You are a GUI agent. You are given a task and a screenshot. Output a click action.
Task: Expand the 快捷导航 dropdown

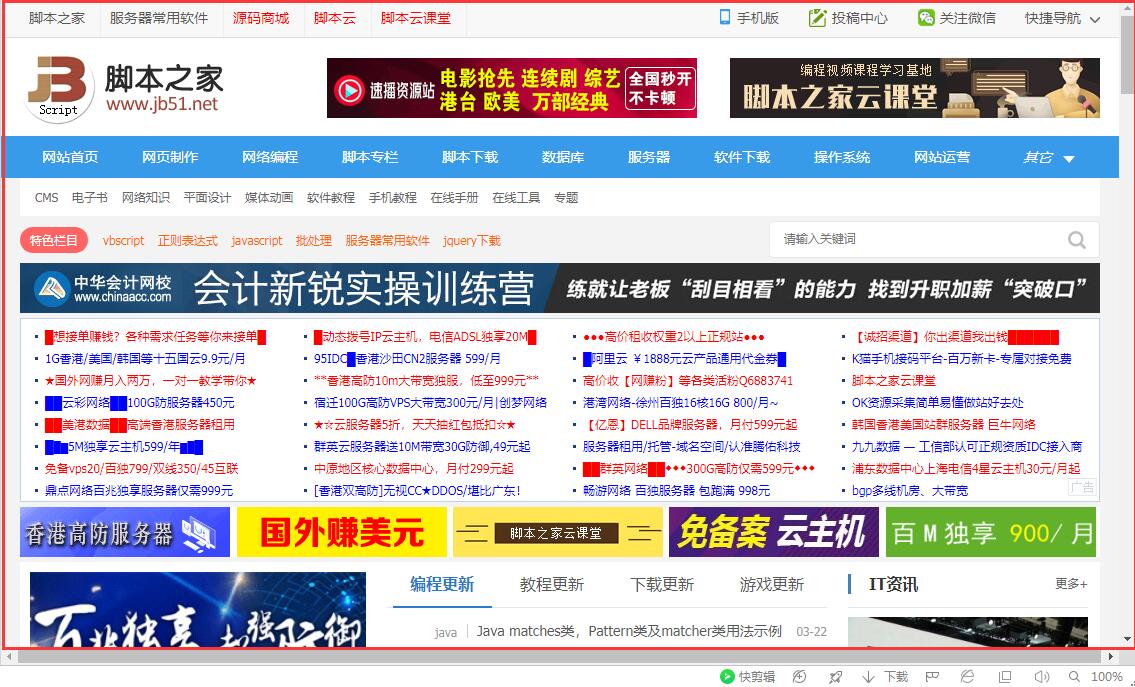(1063, 18)
